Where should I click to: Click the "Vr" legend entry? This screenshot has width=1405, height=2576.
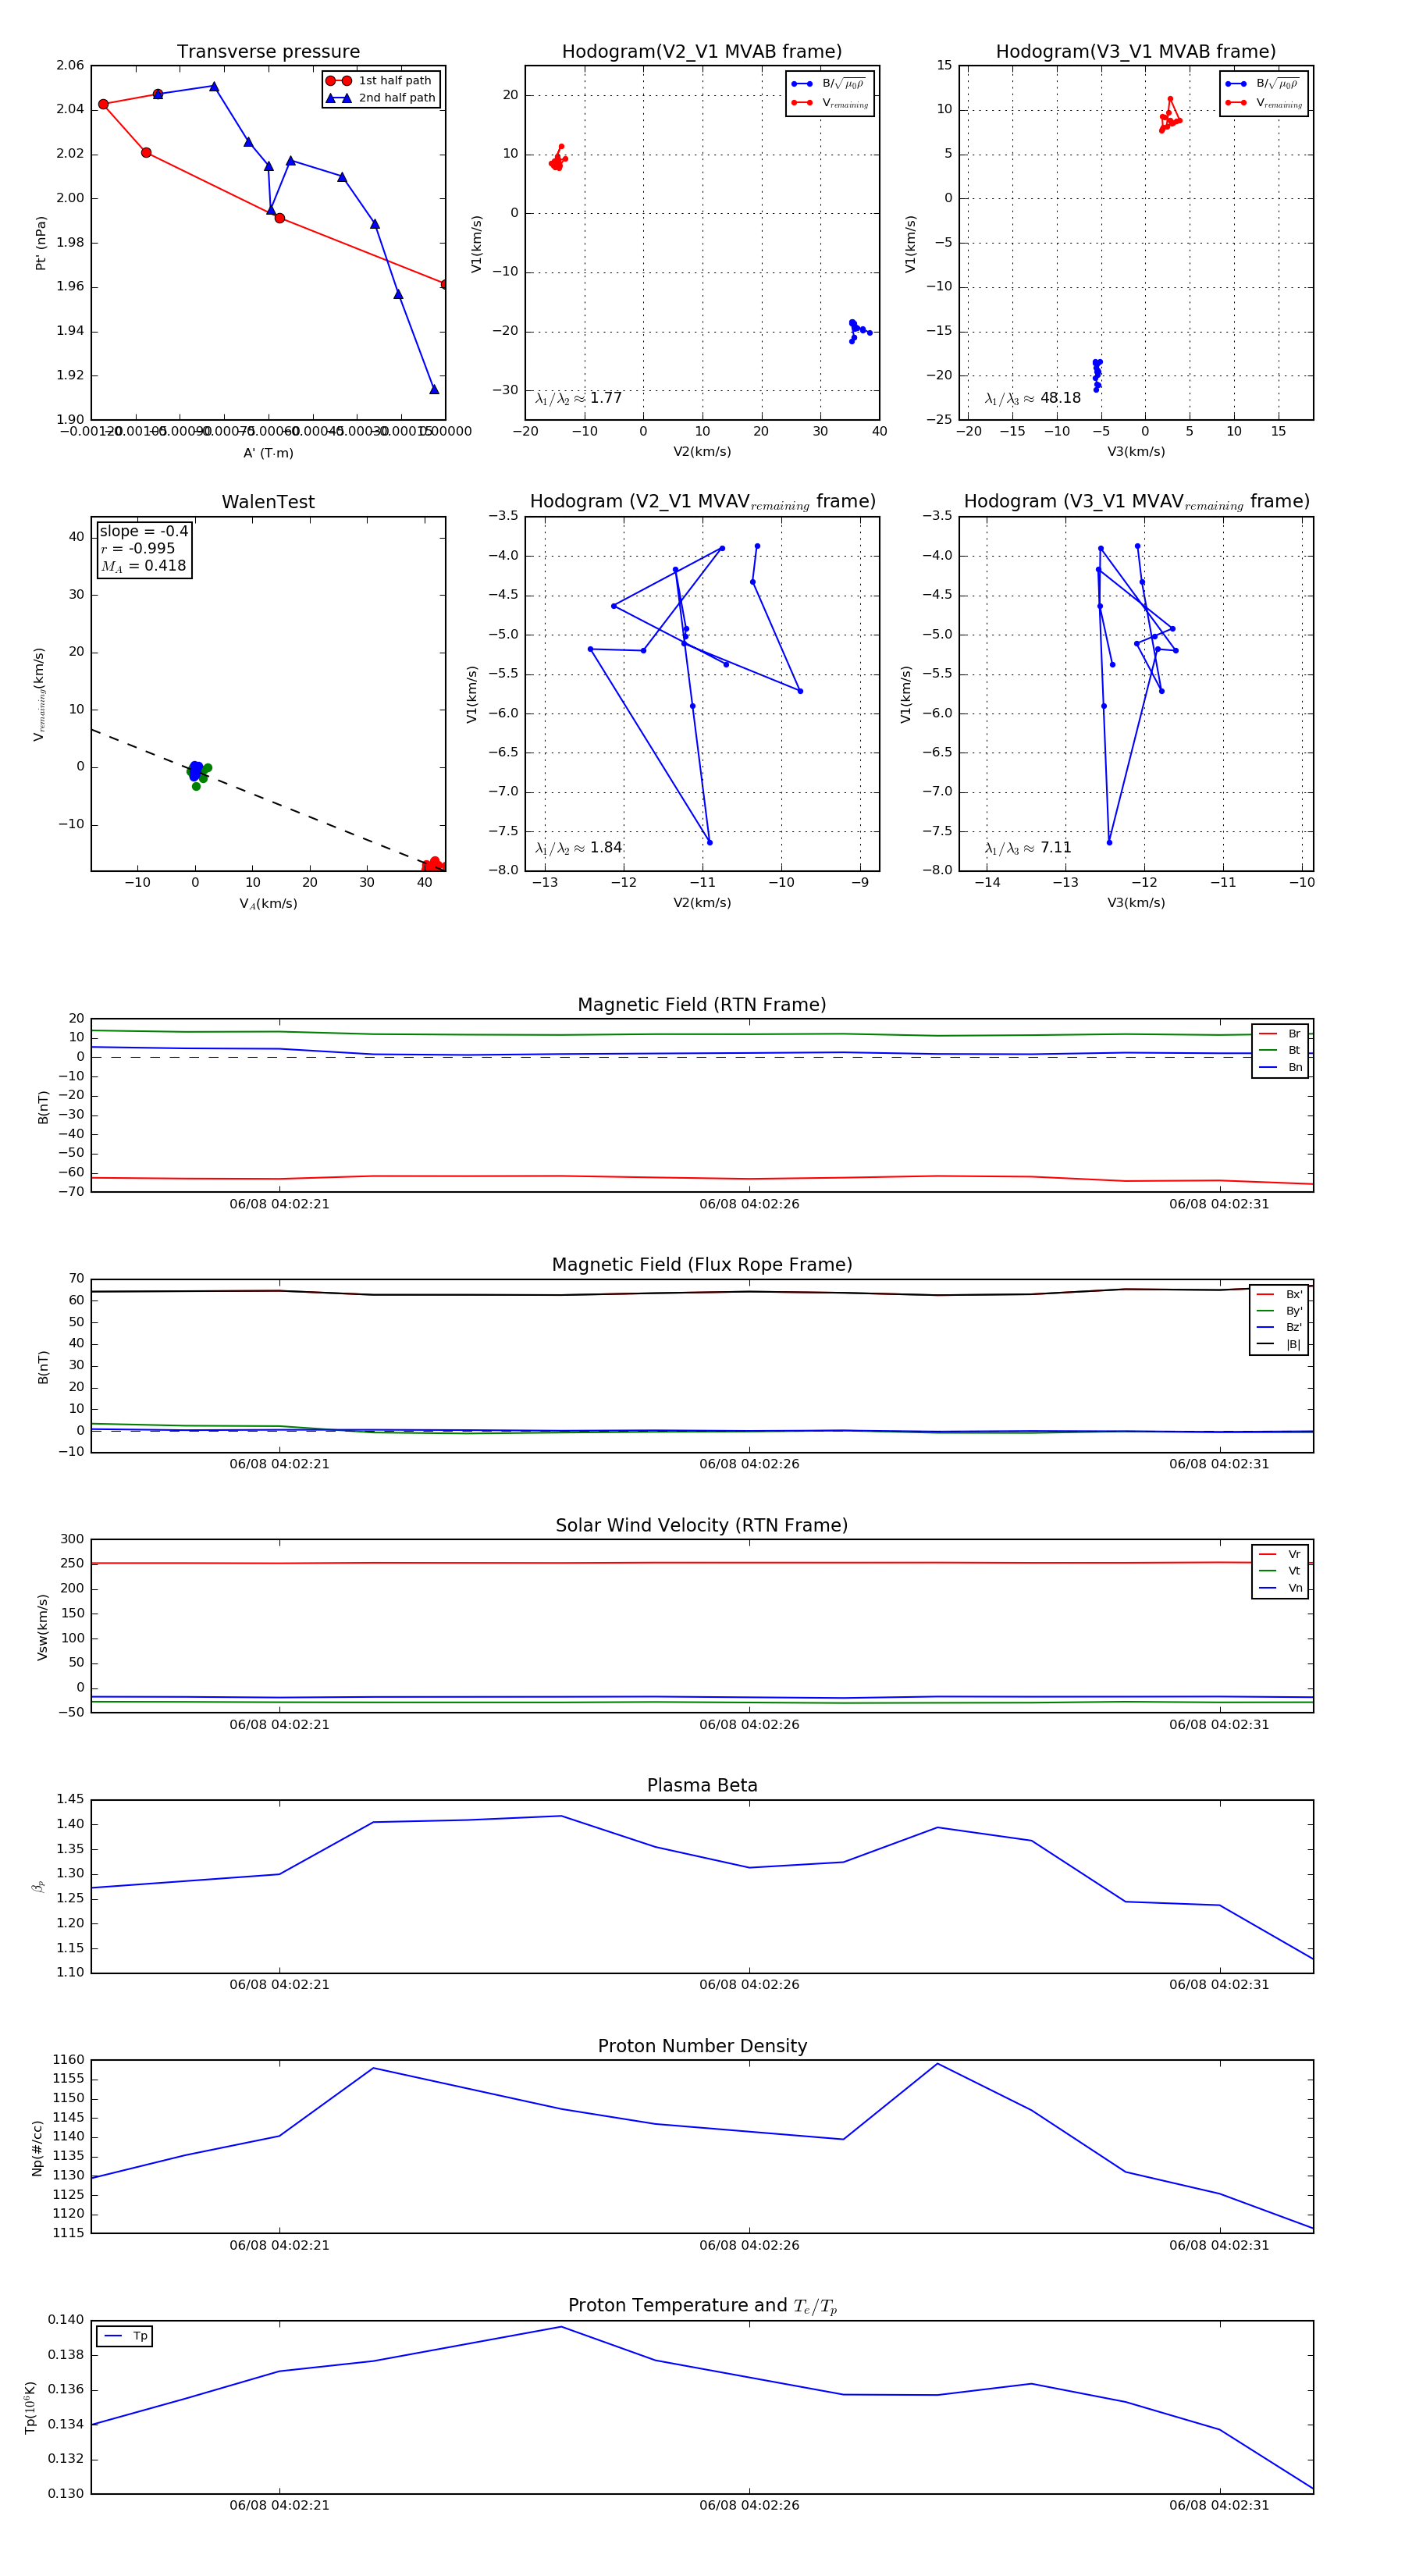pos(1281,1554)
